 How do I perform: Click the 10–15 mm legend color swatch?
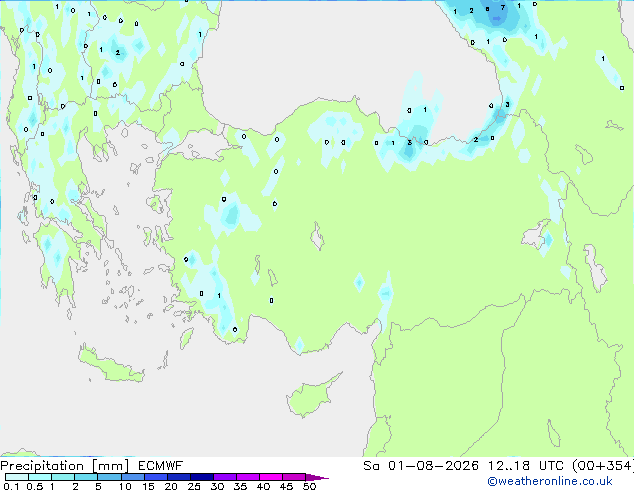click(x=132, y=477)
